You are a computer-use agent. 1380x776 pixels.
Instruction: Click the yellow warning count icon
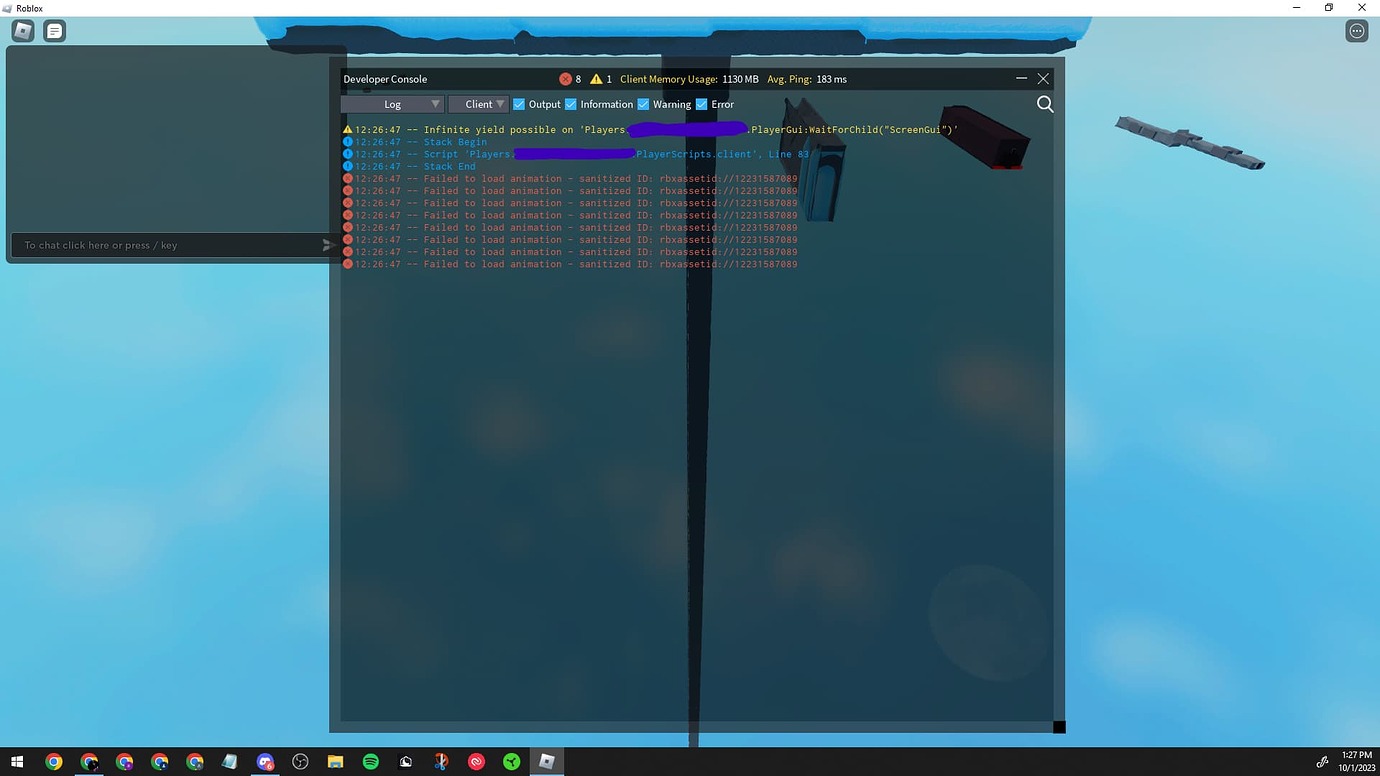click(596, 79)
